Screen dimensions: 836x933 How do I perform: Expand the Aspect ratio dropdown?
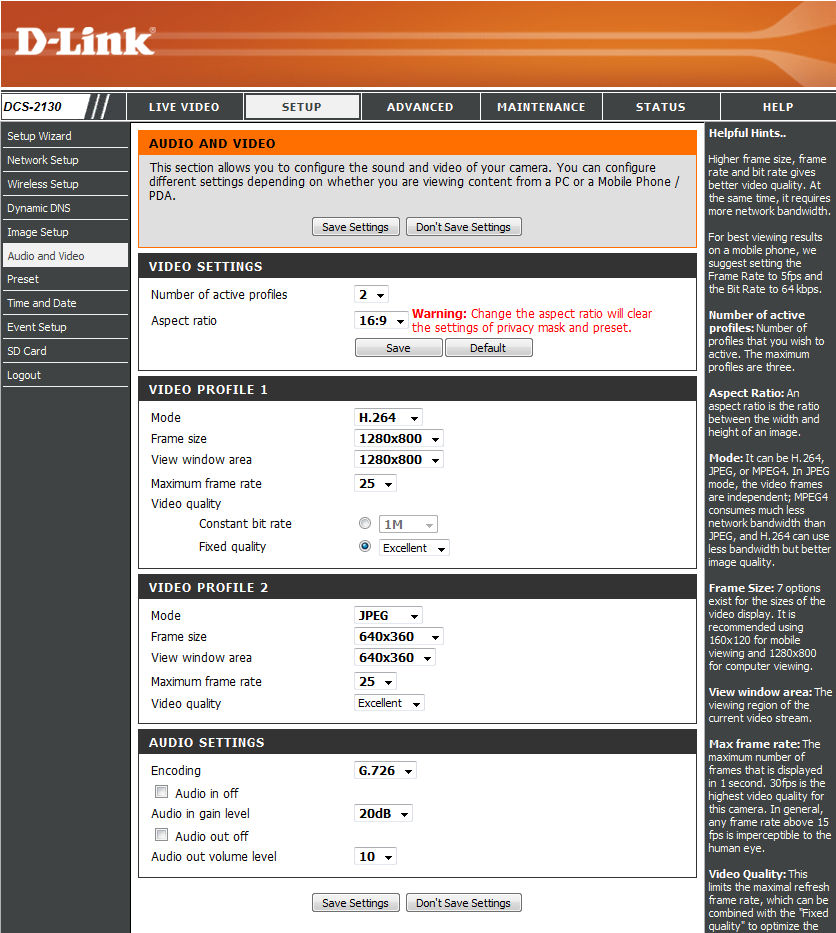click(382, 321)
